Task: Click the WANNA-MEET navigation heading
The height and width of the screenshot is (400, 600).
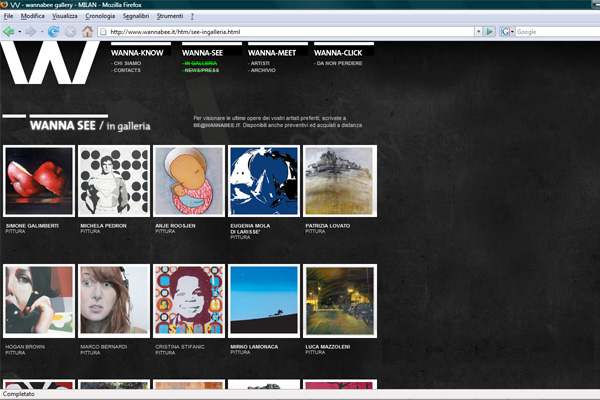Action: coord(272,53)
